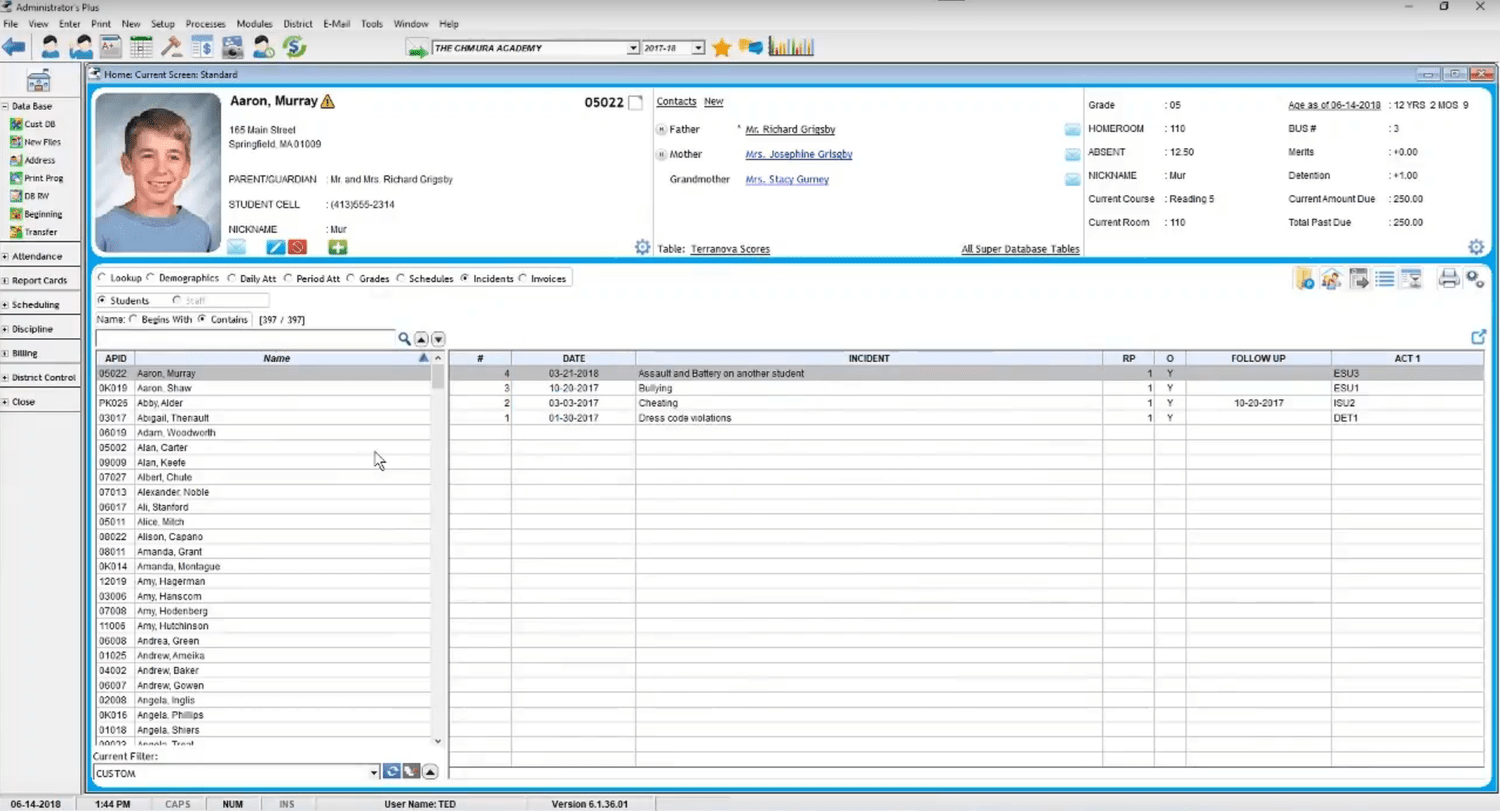Open the school selector dropdown showing THE CHMURA ACADEMY
The height and width of the screenshot is (811, 1500).
(633, 47)
